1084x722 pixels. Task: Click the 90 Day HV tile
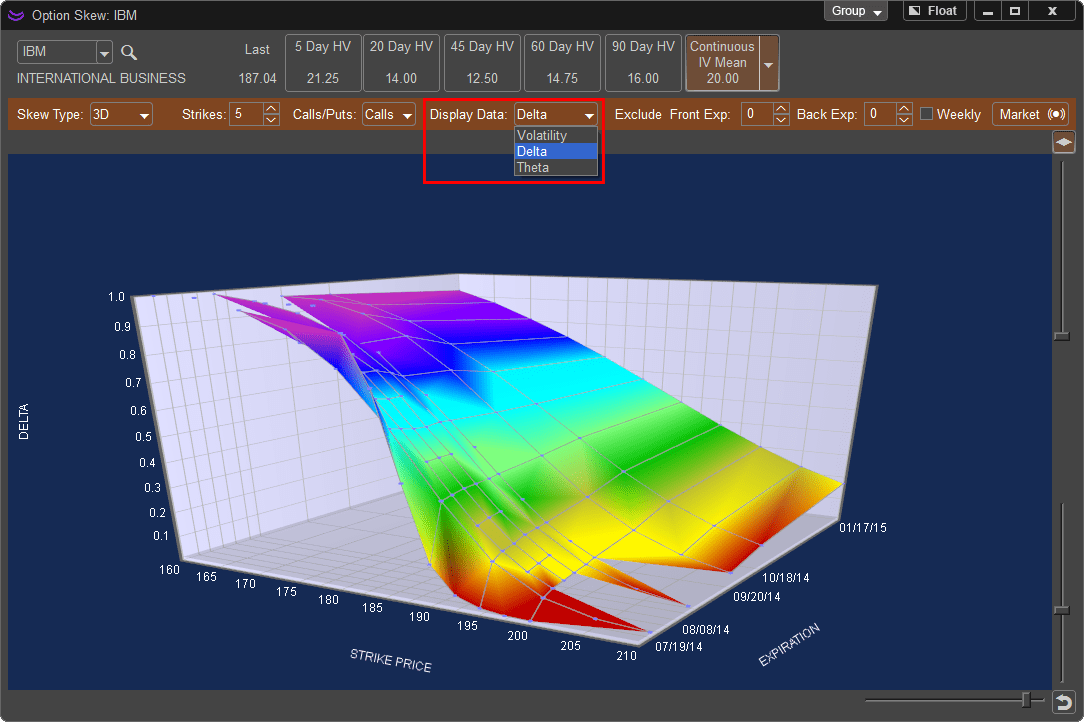coord(642,62)
